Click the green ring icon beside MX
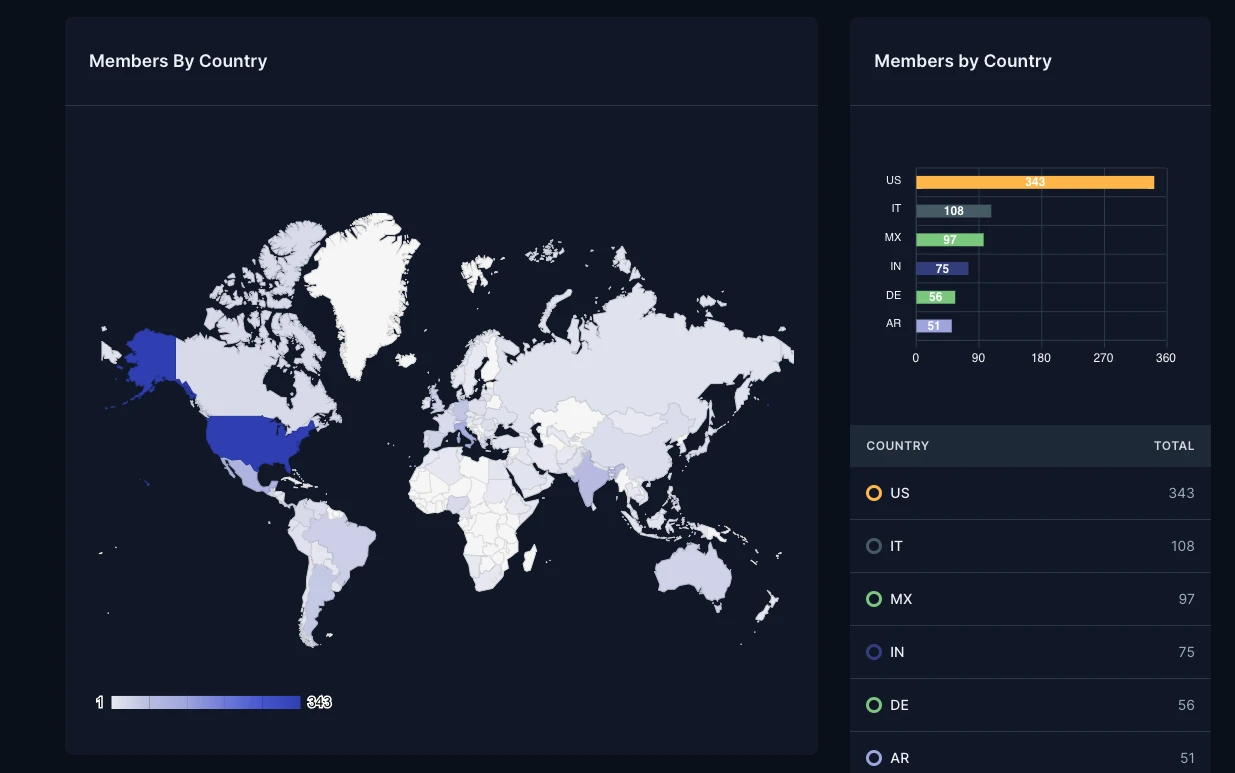 pyautogui.click(x=874, y=599)
